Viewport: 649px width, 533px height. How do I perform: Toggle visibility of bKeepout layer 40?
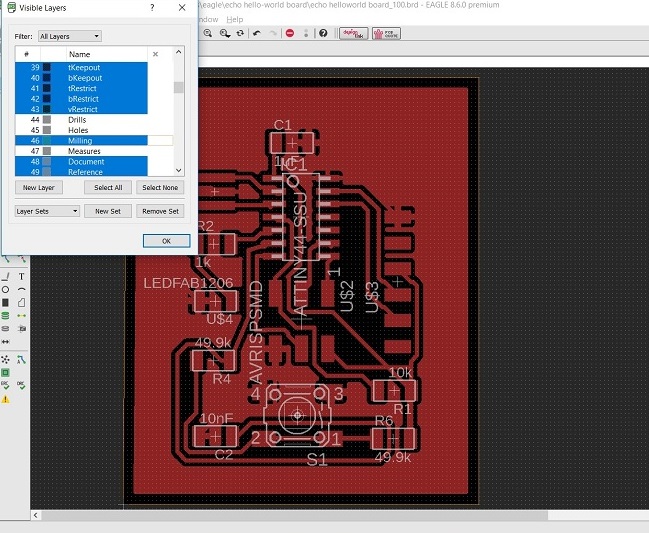coord(81,78)
